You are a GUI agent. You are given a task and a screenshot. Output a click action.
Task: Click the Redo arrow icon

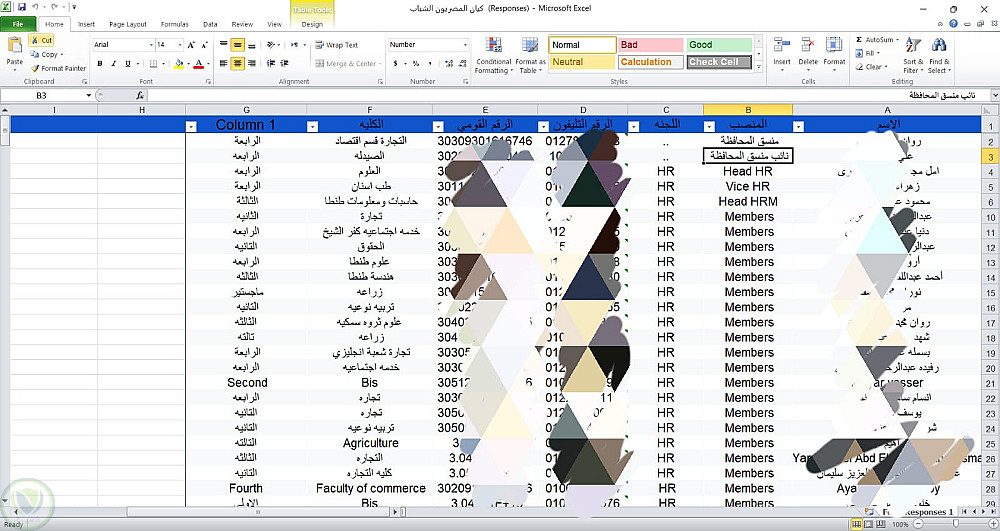pyautogui.click(x=54, y=8)
